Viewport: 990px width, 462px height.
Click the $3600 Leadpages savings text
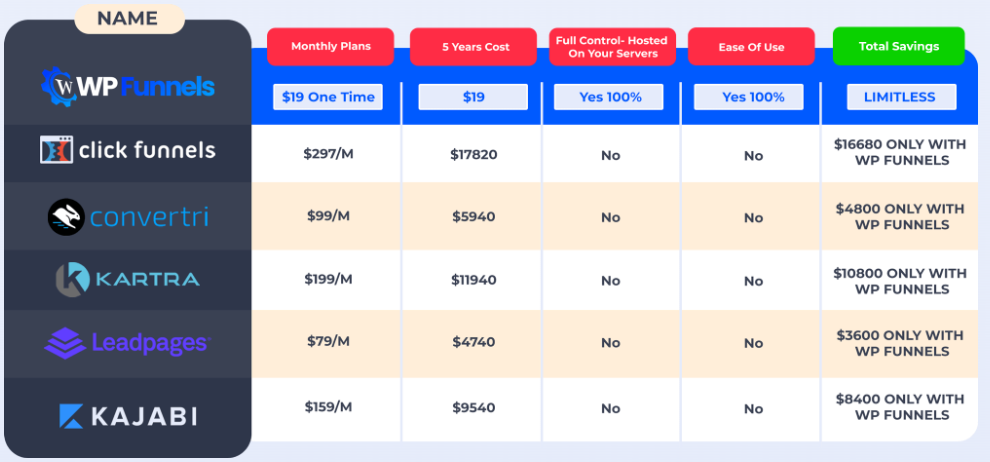[x=900, y=343]
